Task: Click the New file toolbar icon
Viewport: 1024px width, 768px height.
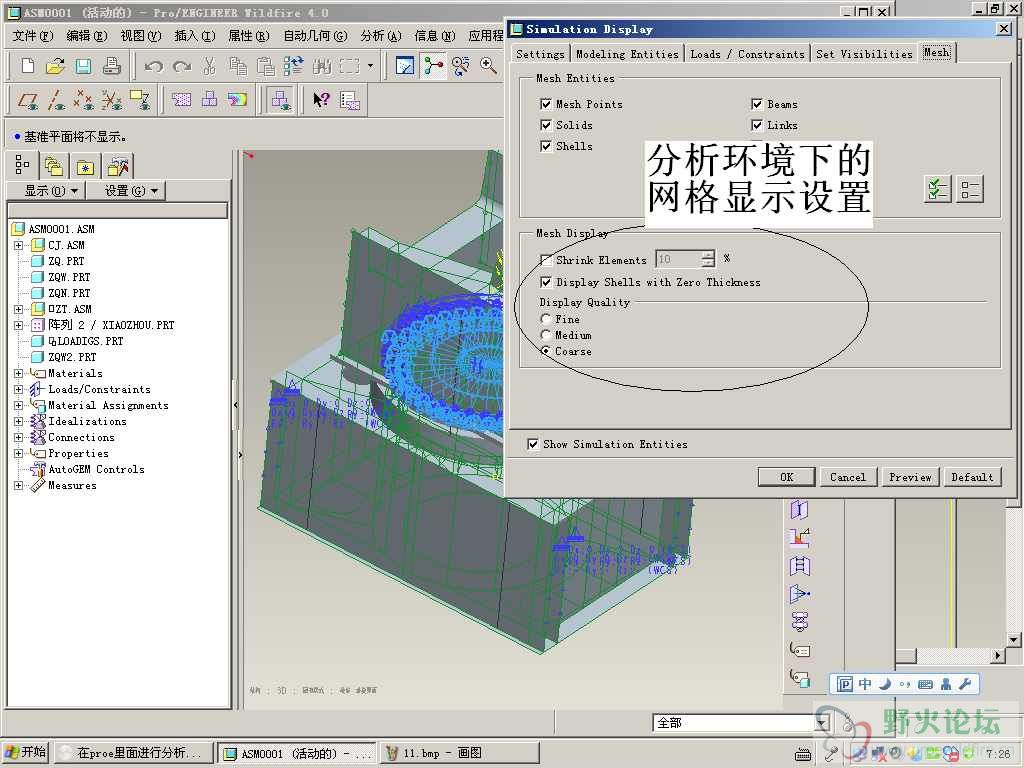Action: point(28,66)
